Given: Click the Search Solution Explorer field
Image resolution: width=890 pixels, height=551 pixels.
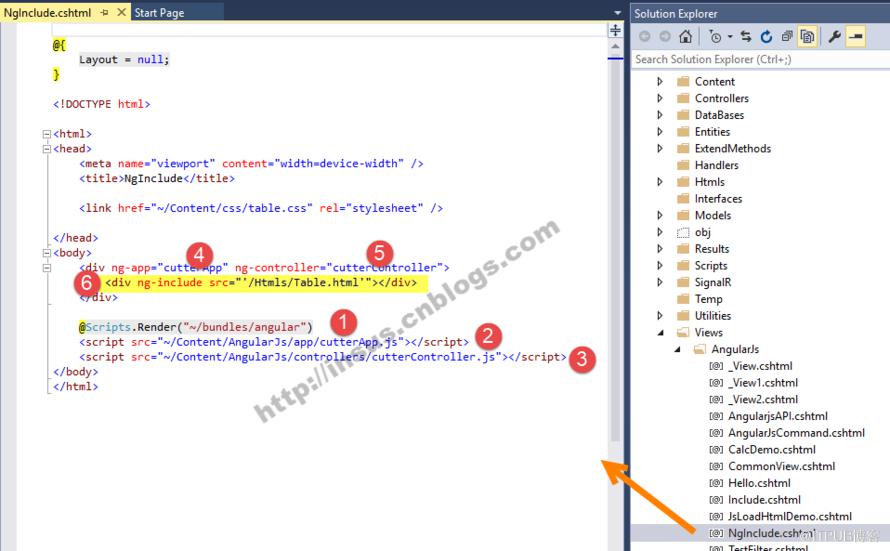Looking at the screenshot, I should [761, 59].
